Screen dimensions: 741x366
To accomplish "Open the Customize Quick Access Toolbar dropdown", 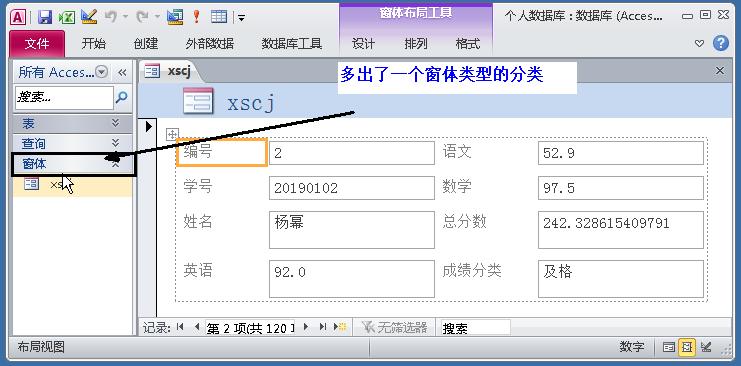I will (241, 18).
